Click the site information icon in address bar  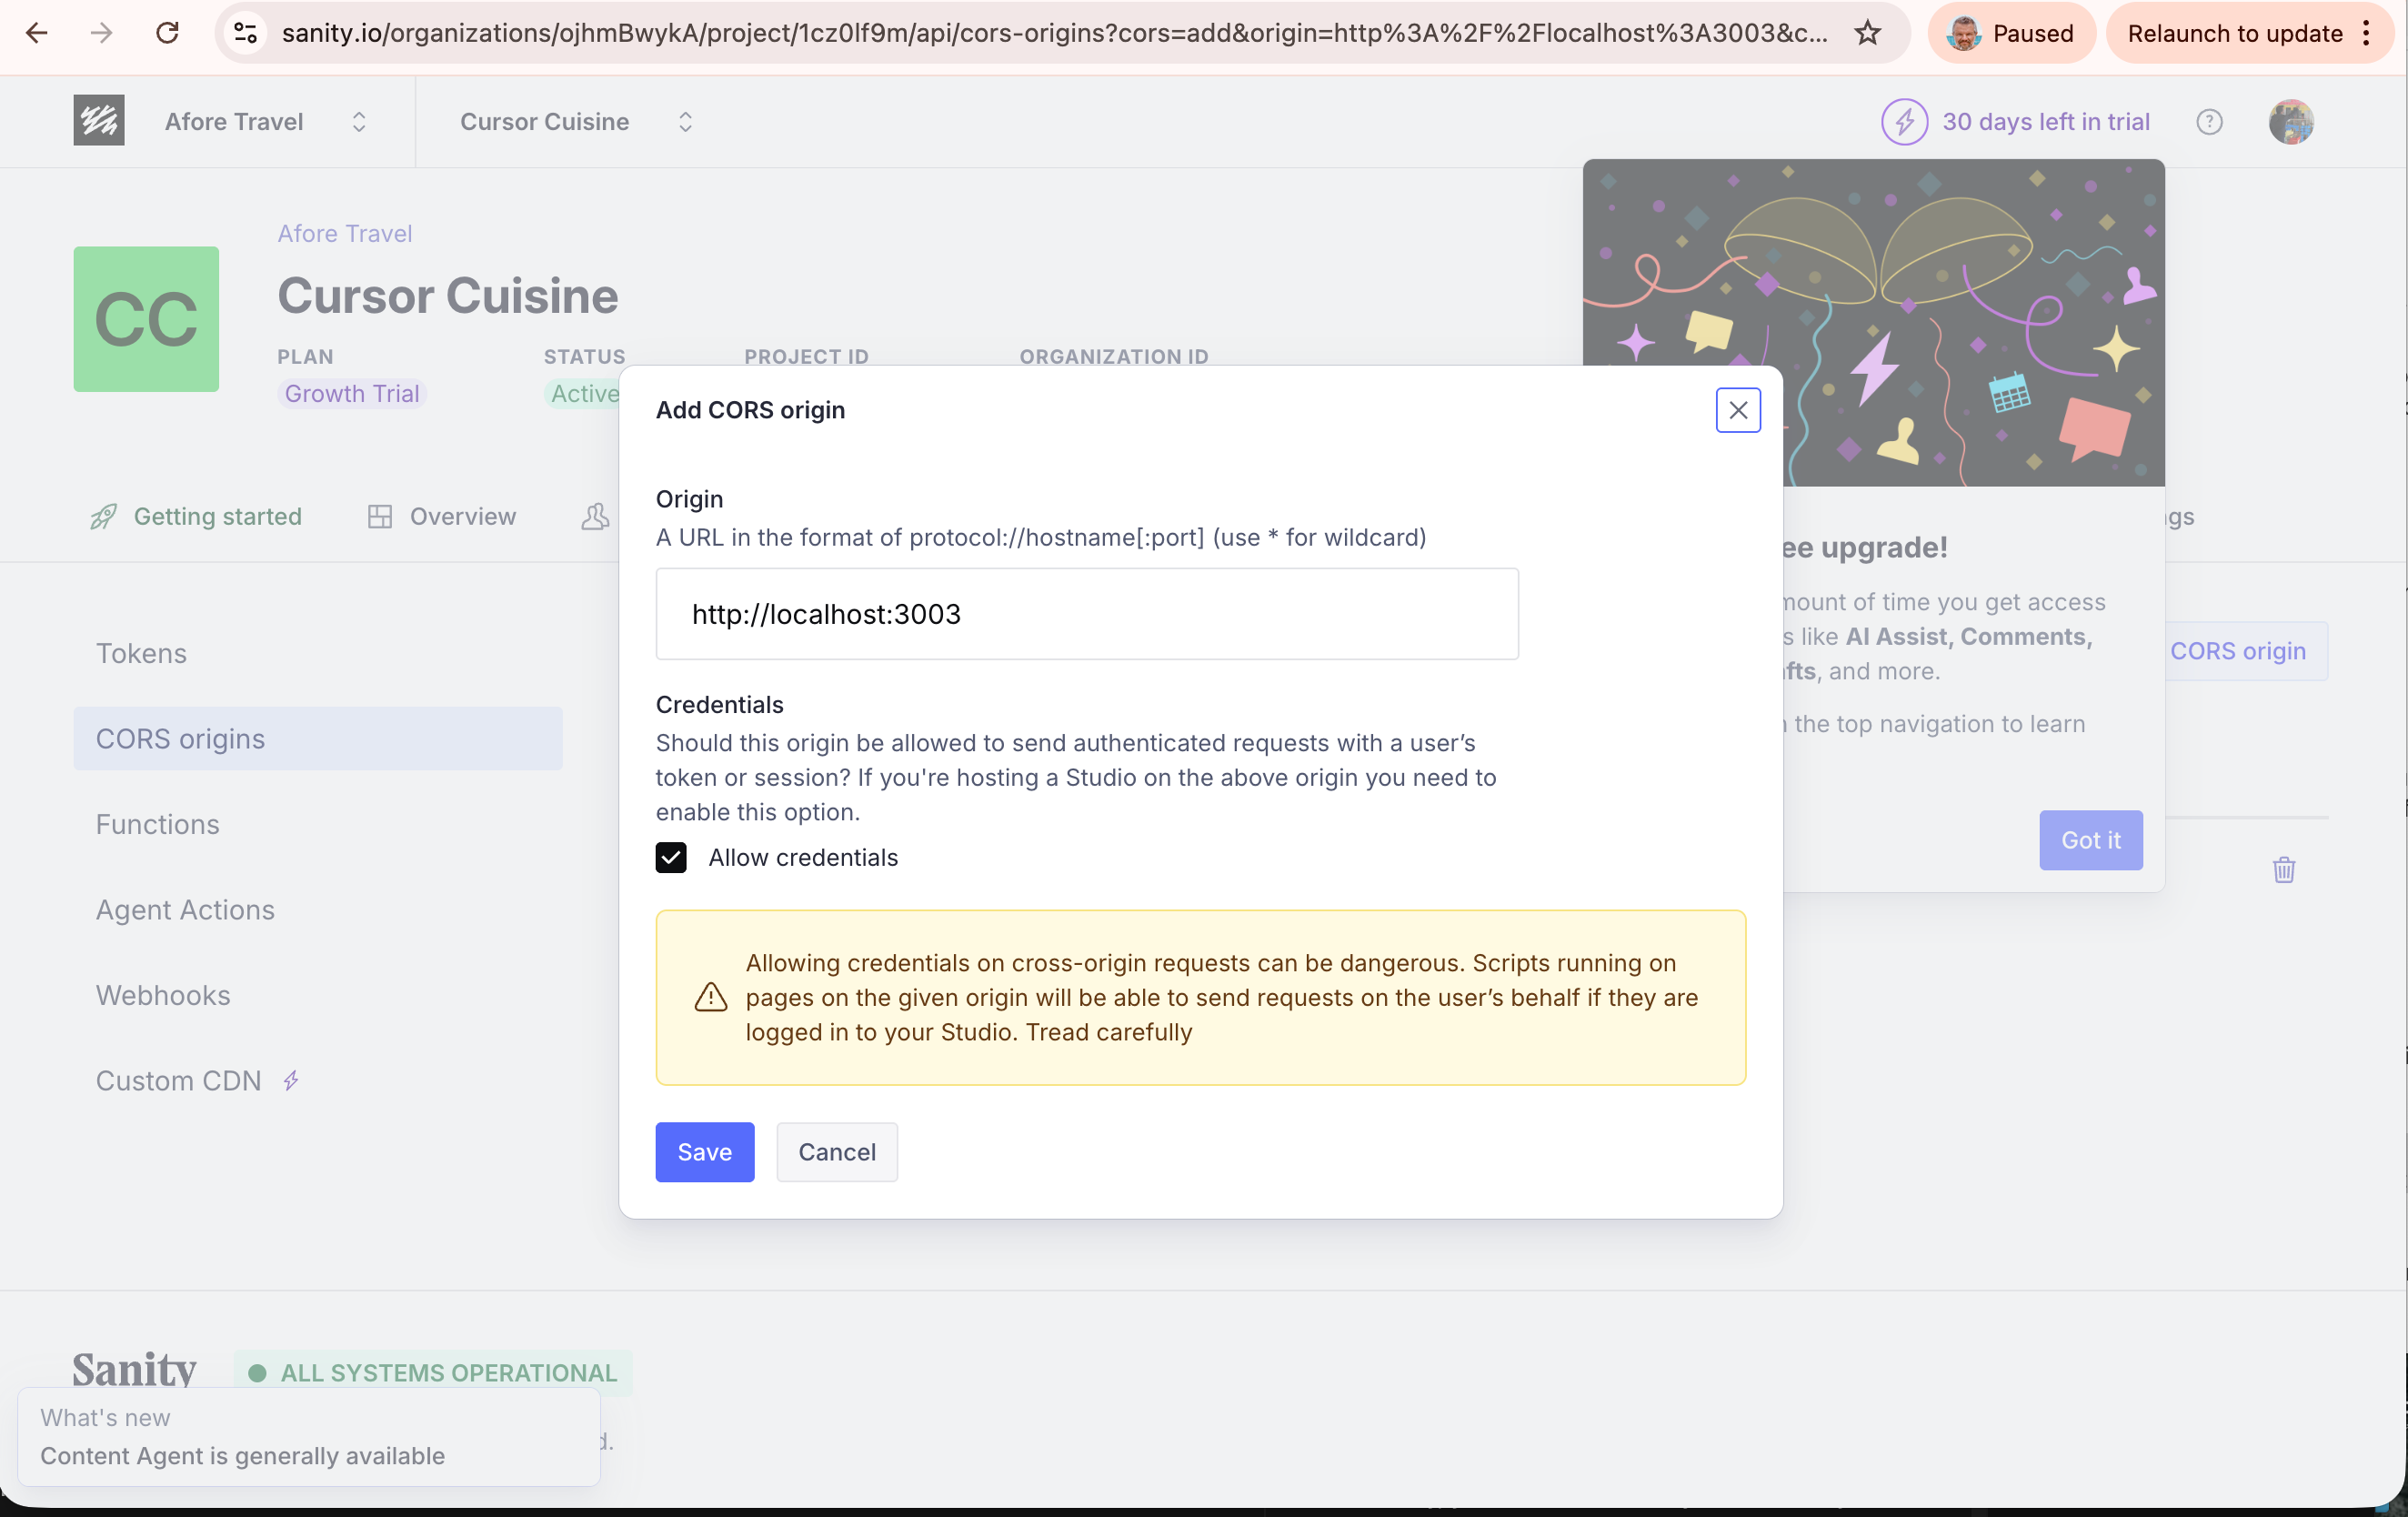(x=246, y=33)
